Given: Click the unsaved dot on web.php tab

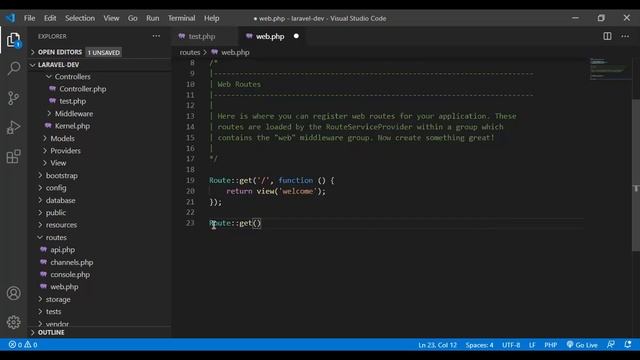Looking at the screenshot, I should click(x=296, y=36).
